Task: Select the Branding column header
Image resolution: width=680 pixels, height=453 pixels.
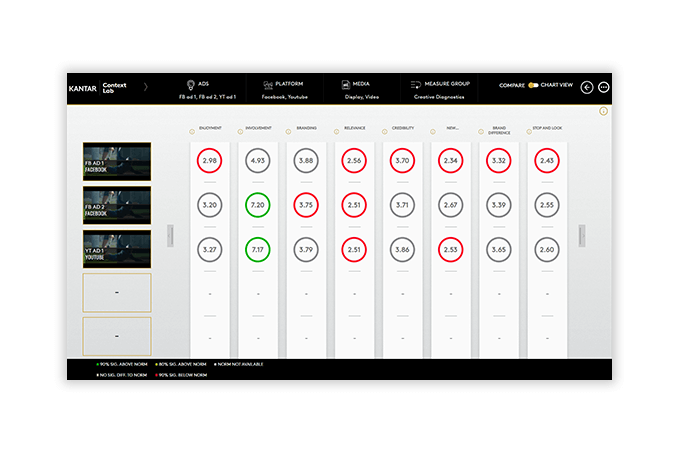Action: click(307, 128)
